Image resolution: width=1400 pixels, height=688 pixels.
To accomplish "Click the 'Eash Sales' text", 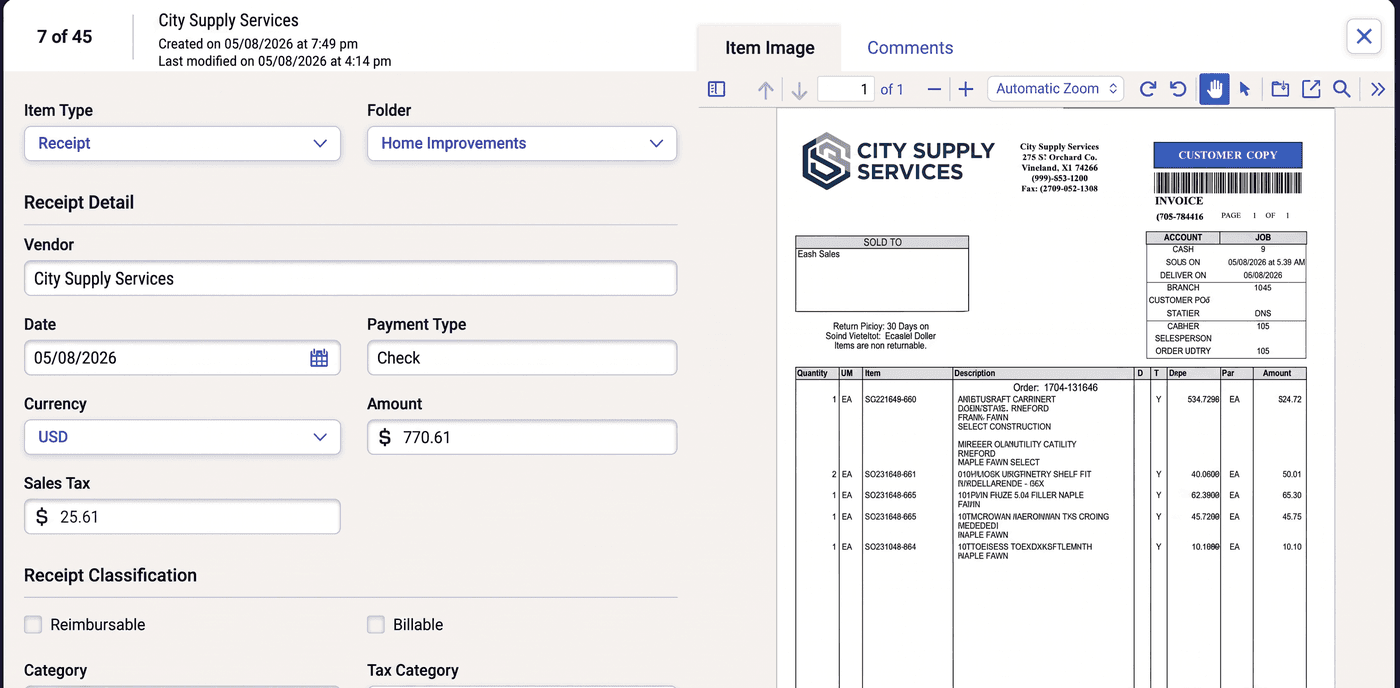I will tap(819, 254).
